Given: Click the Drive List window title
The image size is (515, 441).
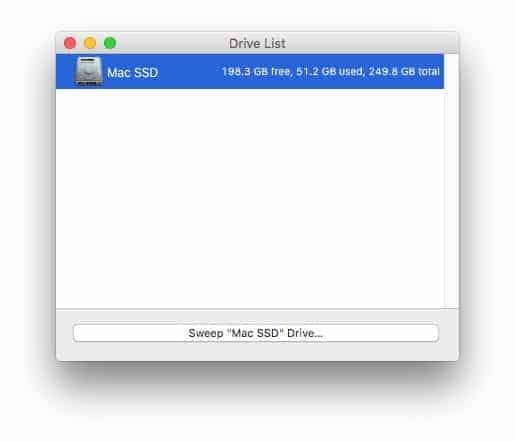Looking at the screenshot, I should click(x=257, y=43).
